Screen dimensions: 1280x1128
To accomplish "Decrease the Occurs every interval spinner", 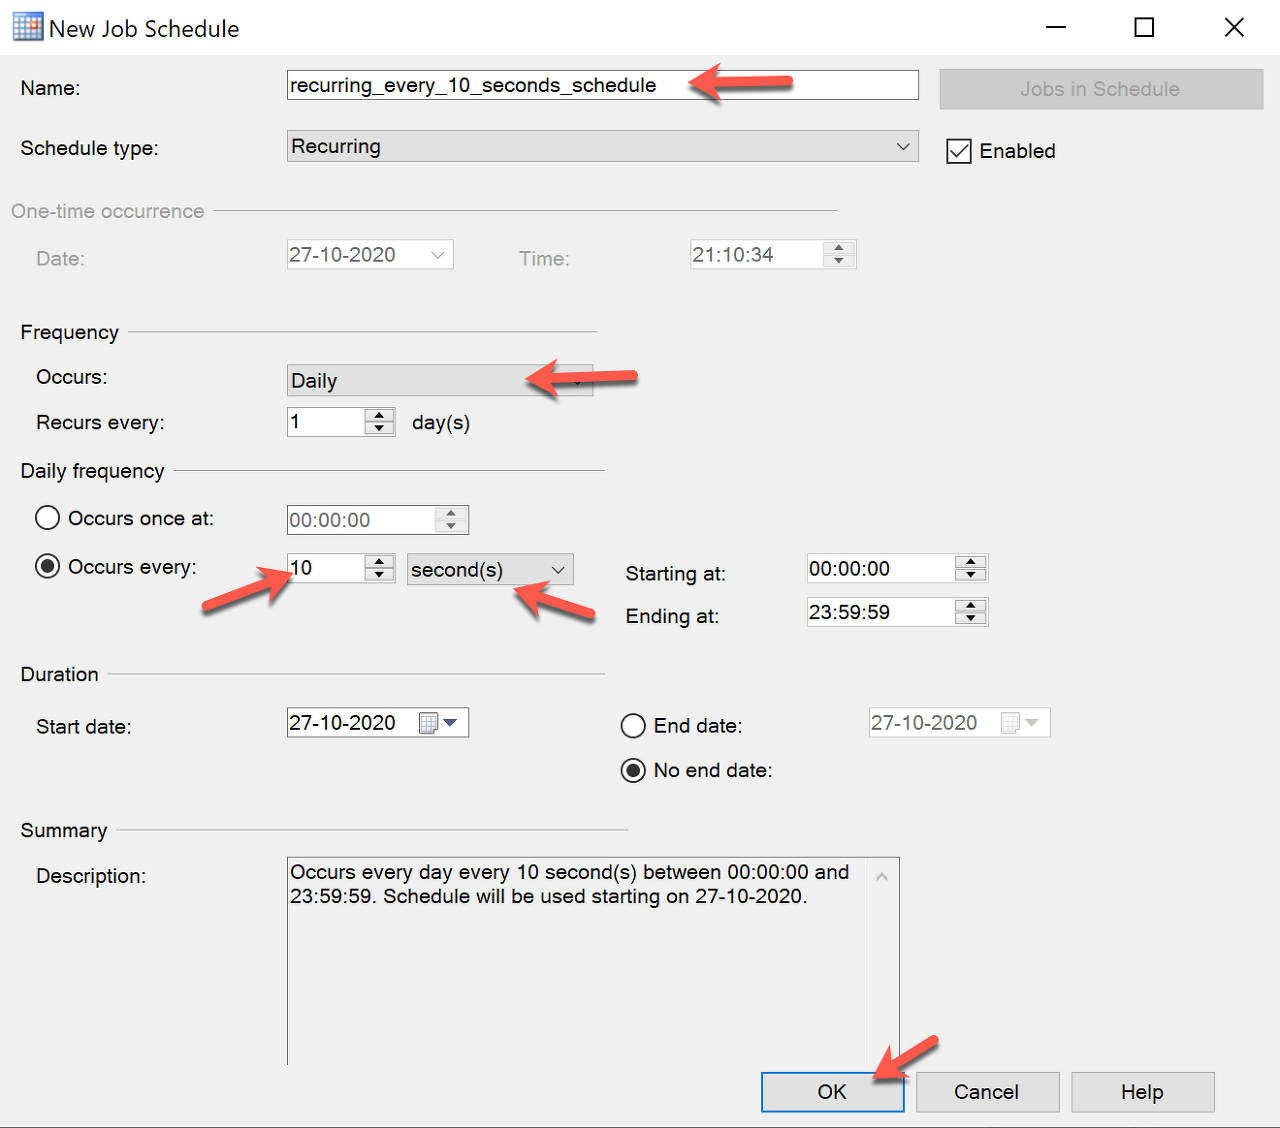I will pos(379,575).
